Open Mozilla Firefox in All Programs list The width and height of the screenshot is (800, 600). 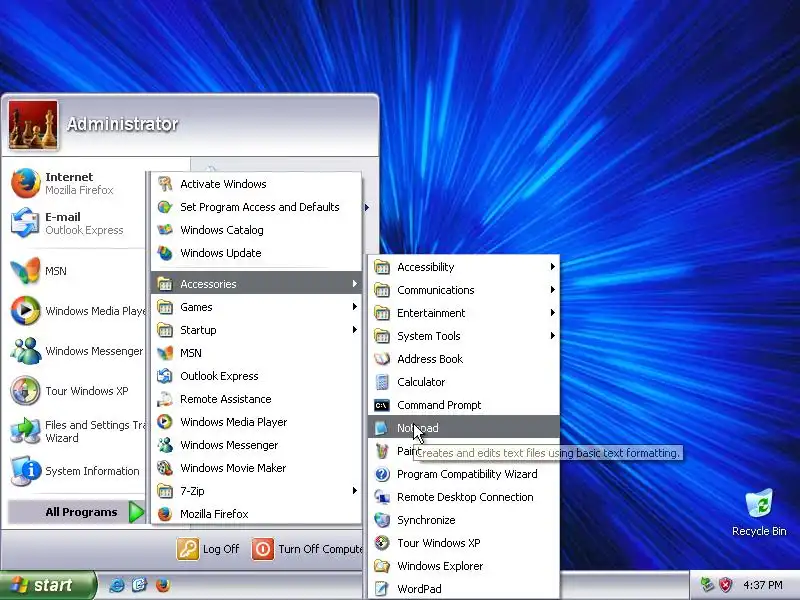point(256,514)
